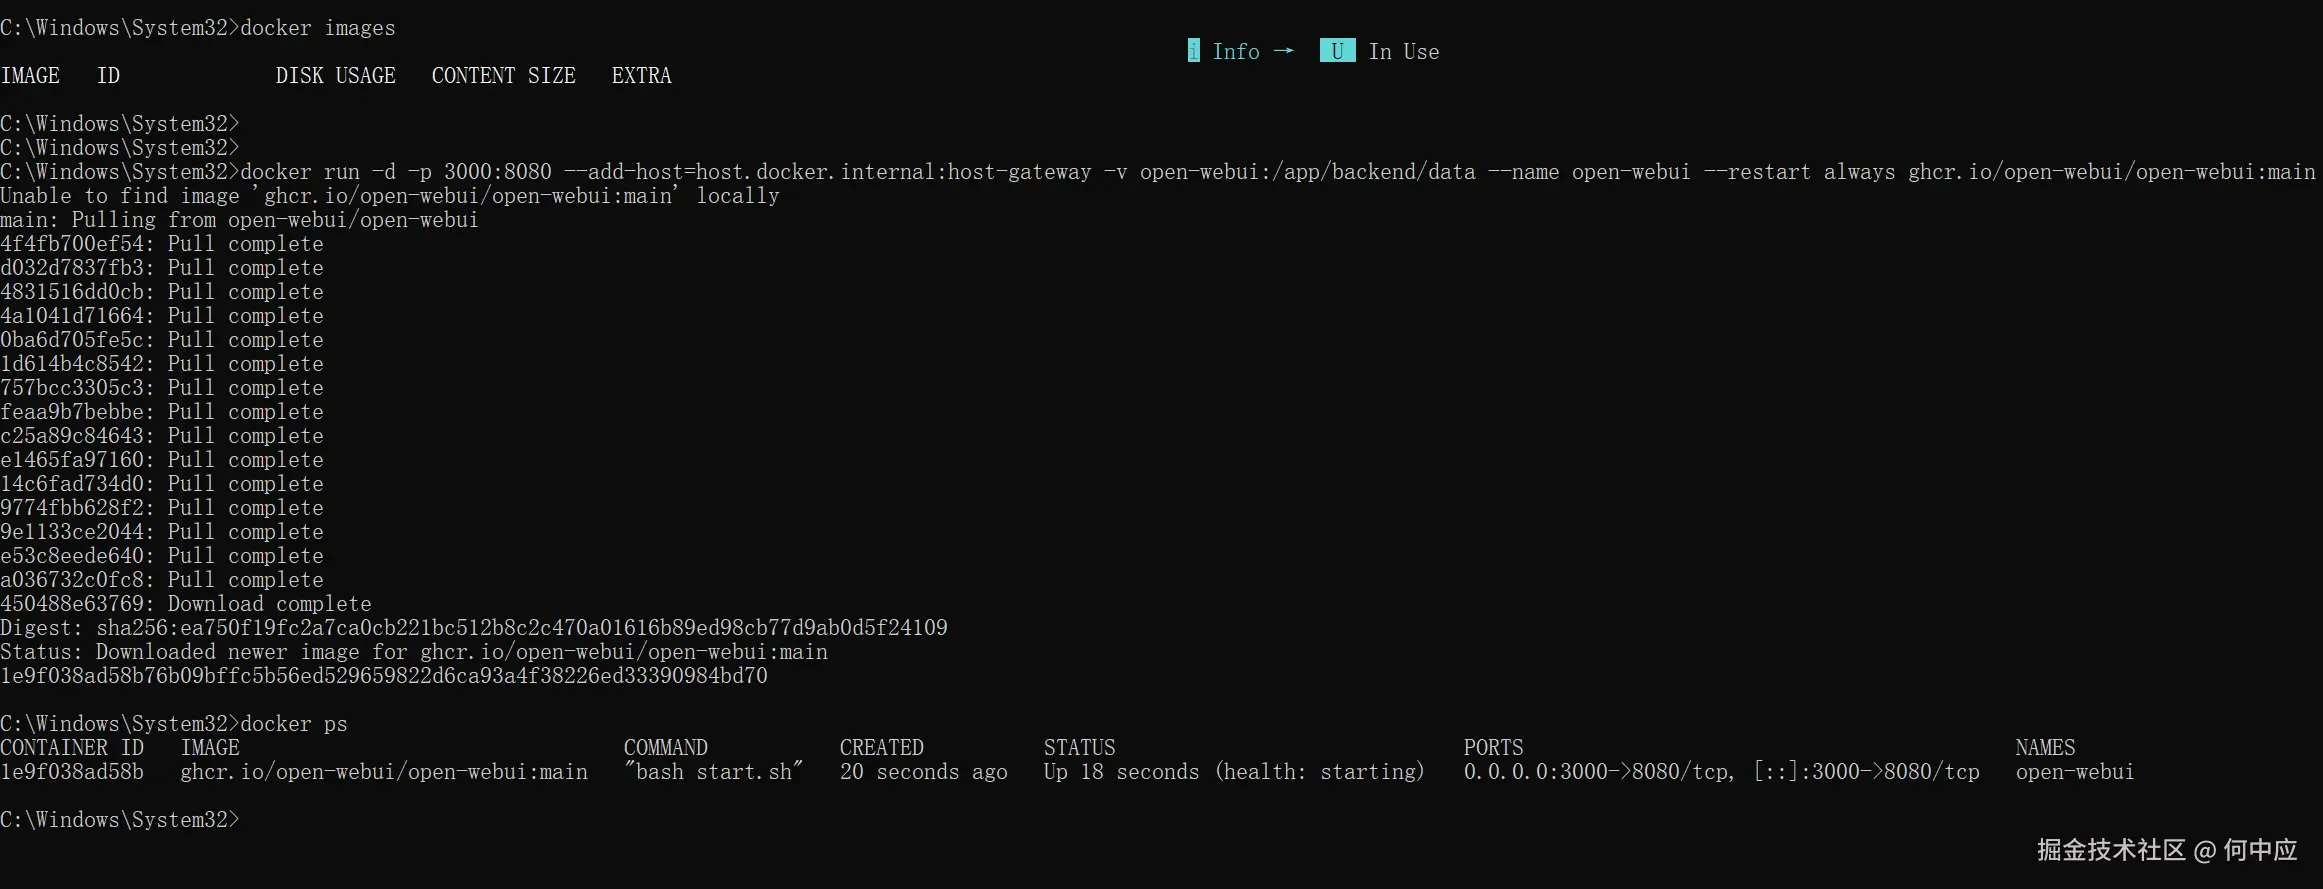2323x889 pixels.
Task: Click layer line '4f4fb700ef54: Pull complete'
Action: [x=162, y=244]
